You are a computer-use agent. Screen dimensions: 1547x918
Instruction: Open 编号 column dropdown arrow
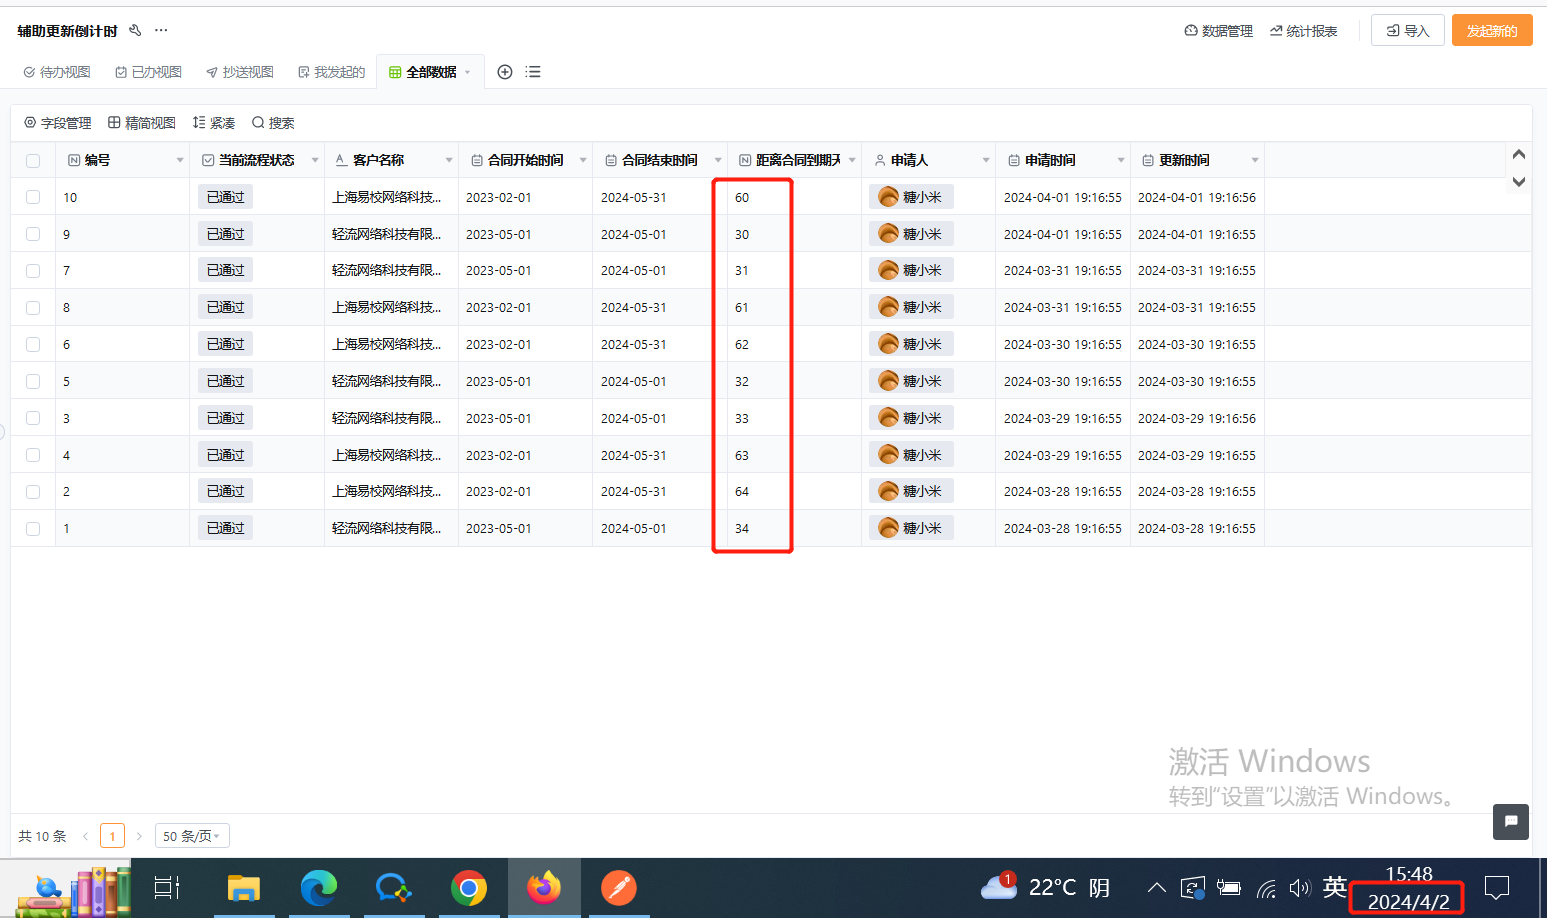(180, 160)
